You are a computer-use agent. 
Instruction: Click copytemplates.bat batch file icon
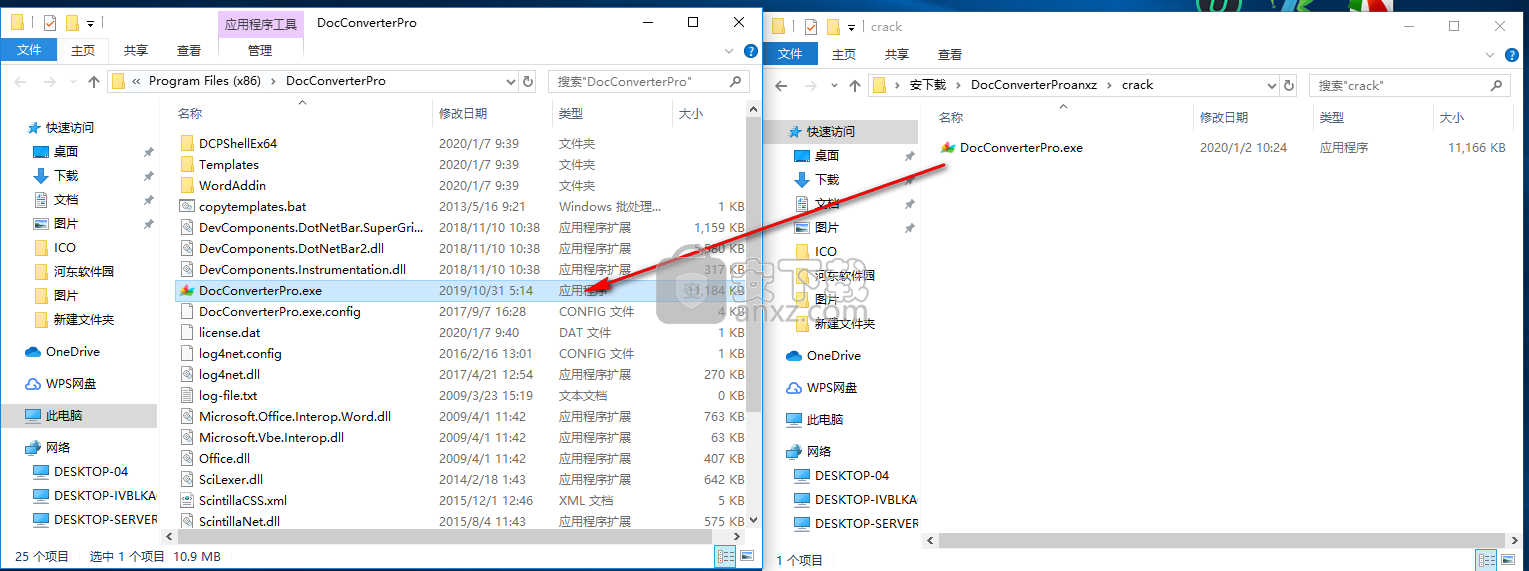pyautogui.click(x=187, y=206)
